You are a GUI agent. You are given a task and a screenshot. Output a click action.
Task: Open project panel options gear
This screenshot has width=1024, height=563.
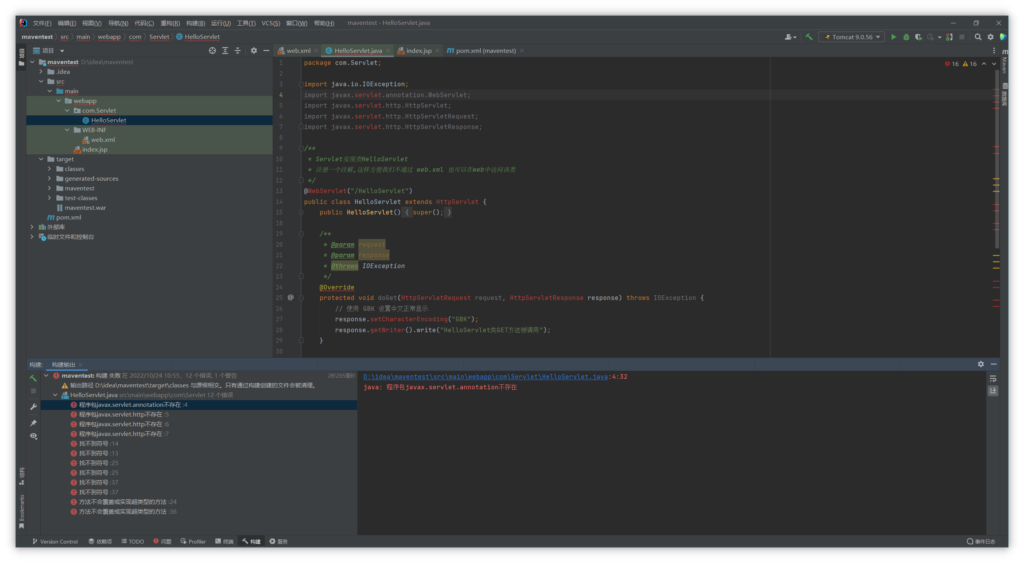(x=253, y=50)
